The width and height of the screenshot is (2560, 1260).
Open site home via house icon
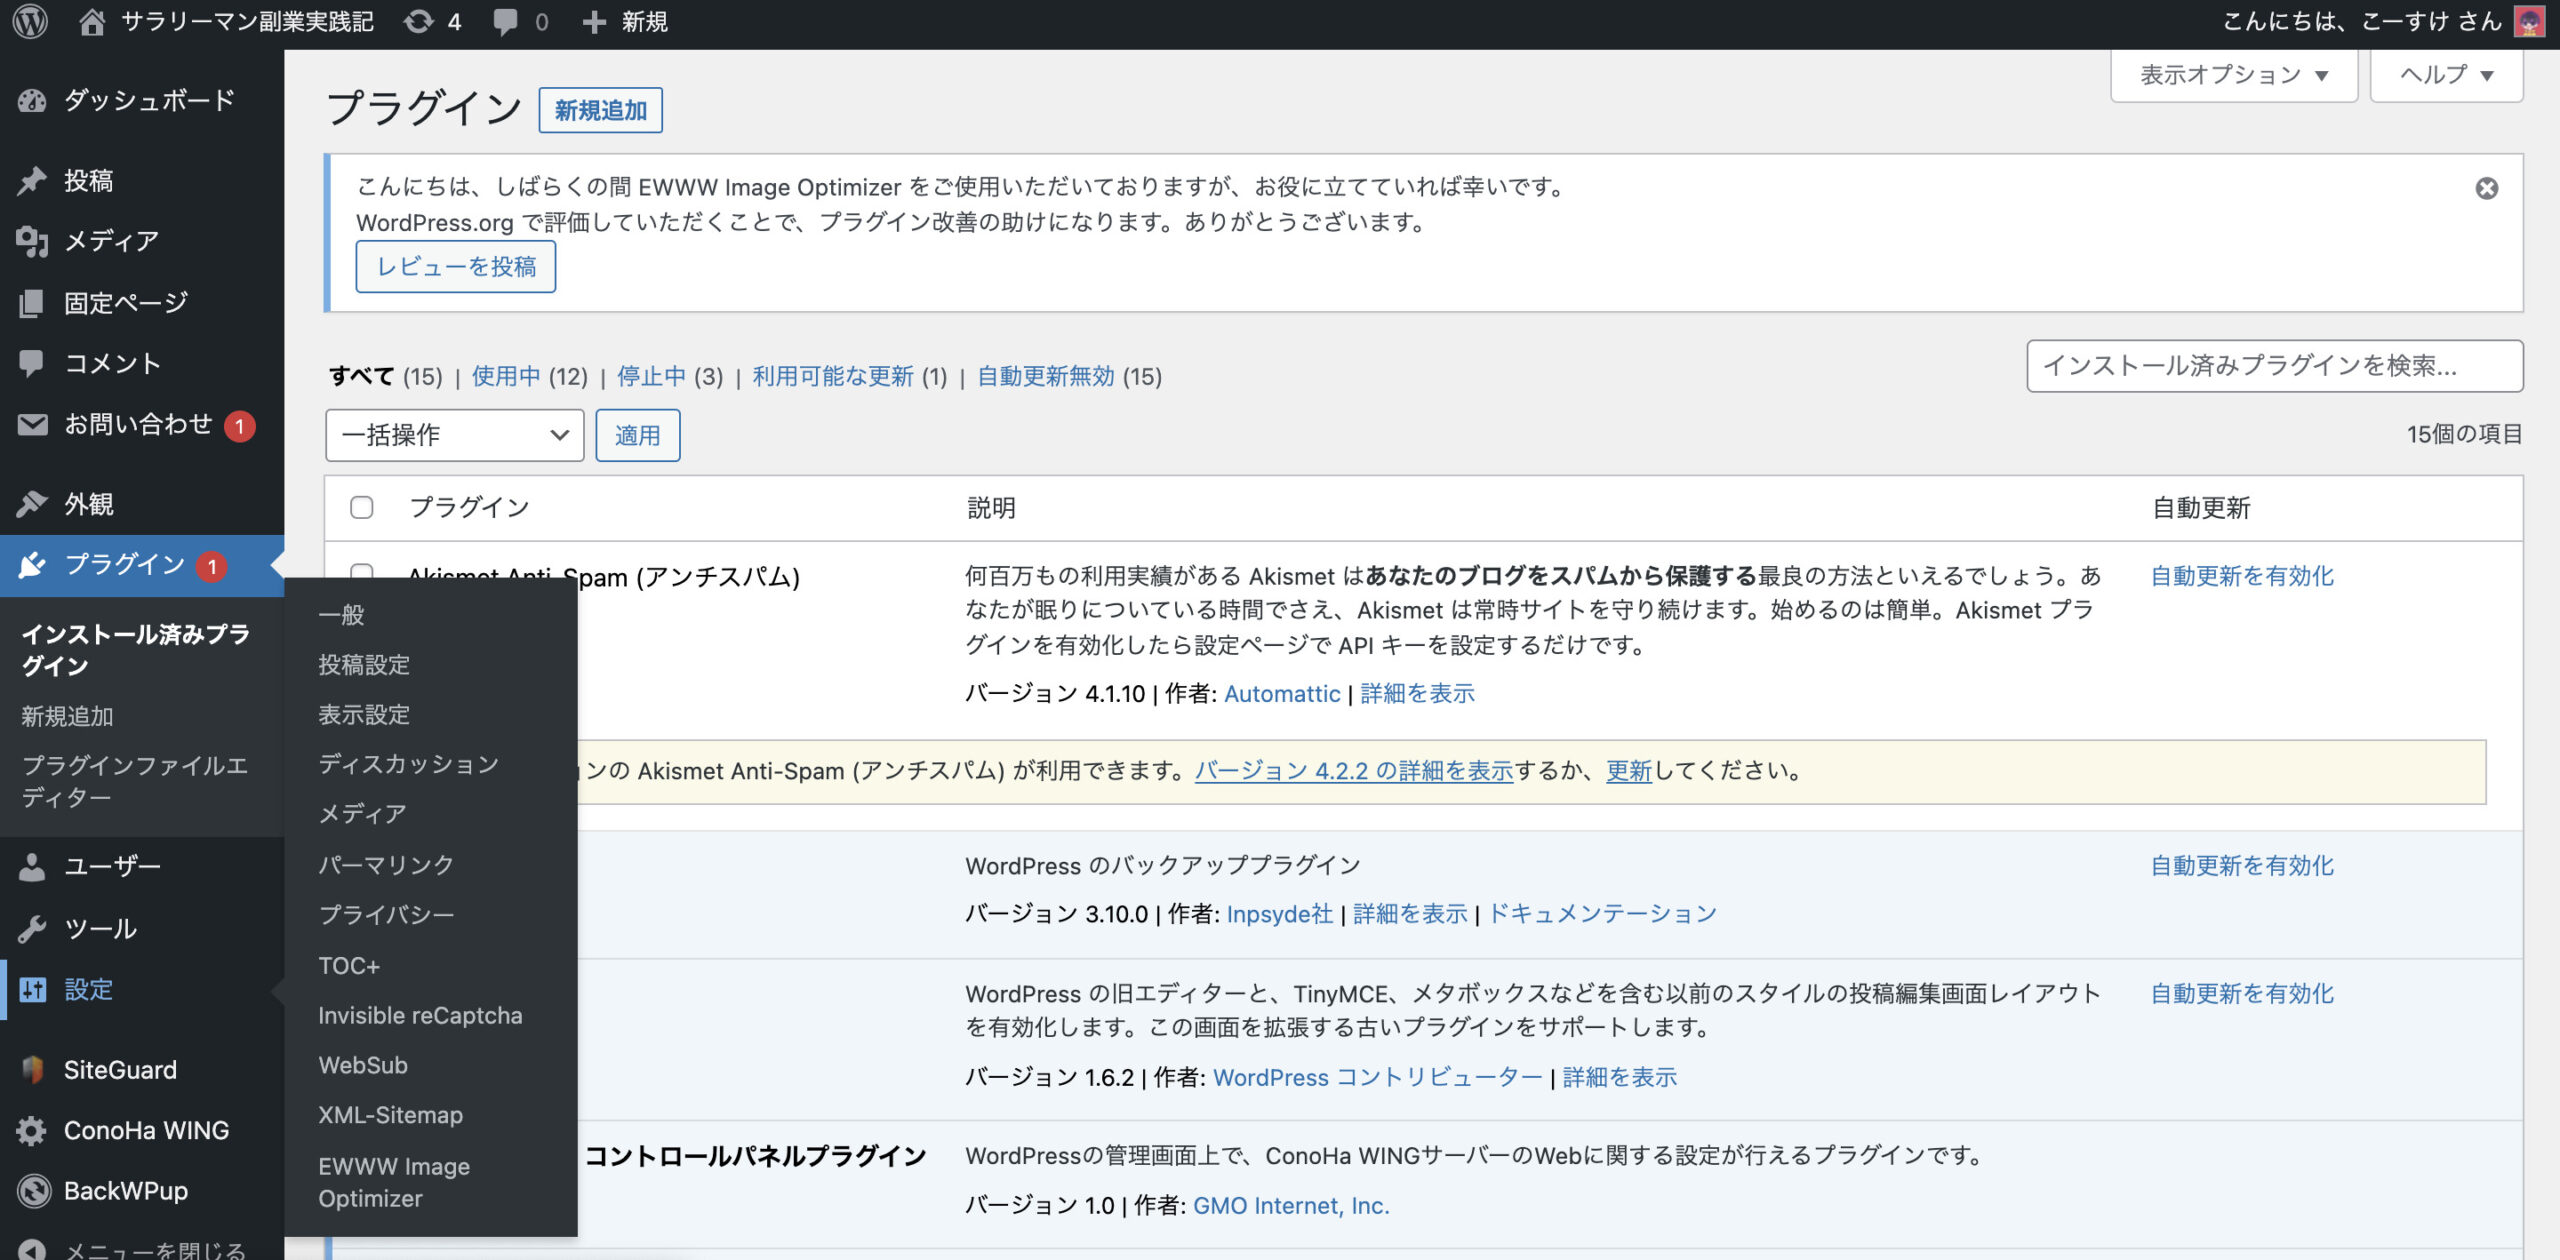[92, 21]
